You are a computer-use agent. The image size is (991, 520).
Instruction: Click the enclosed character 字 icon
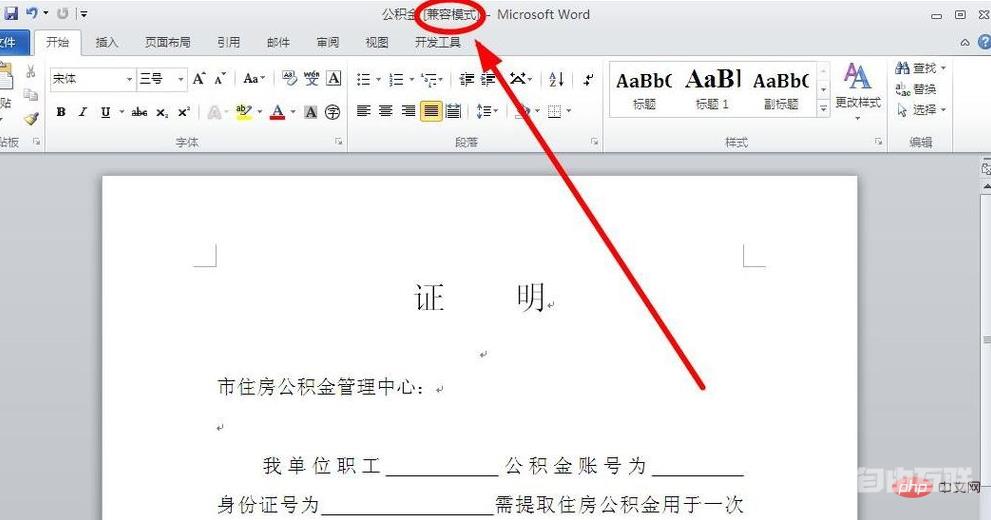332,112
